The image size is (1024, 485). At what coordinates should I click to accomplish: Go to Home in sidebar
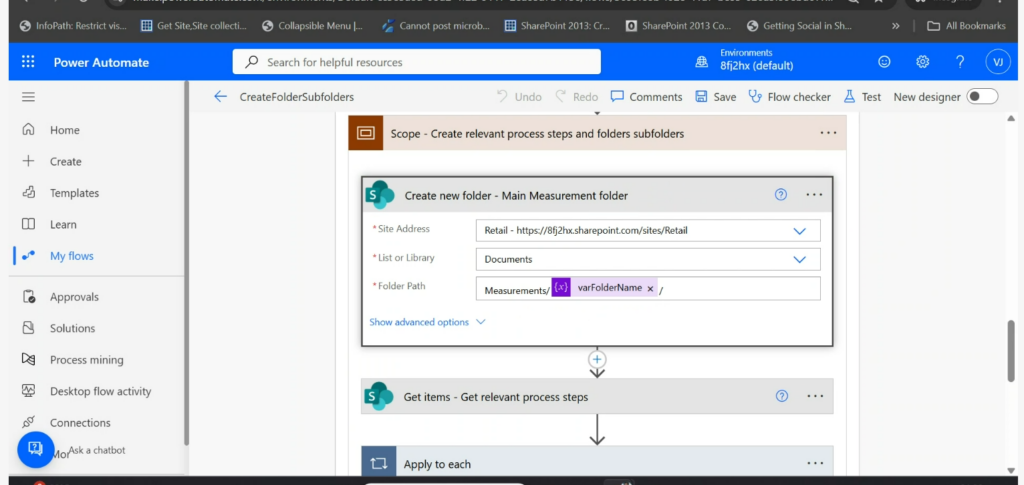coord(65,130)
